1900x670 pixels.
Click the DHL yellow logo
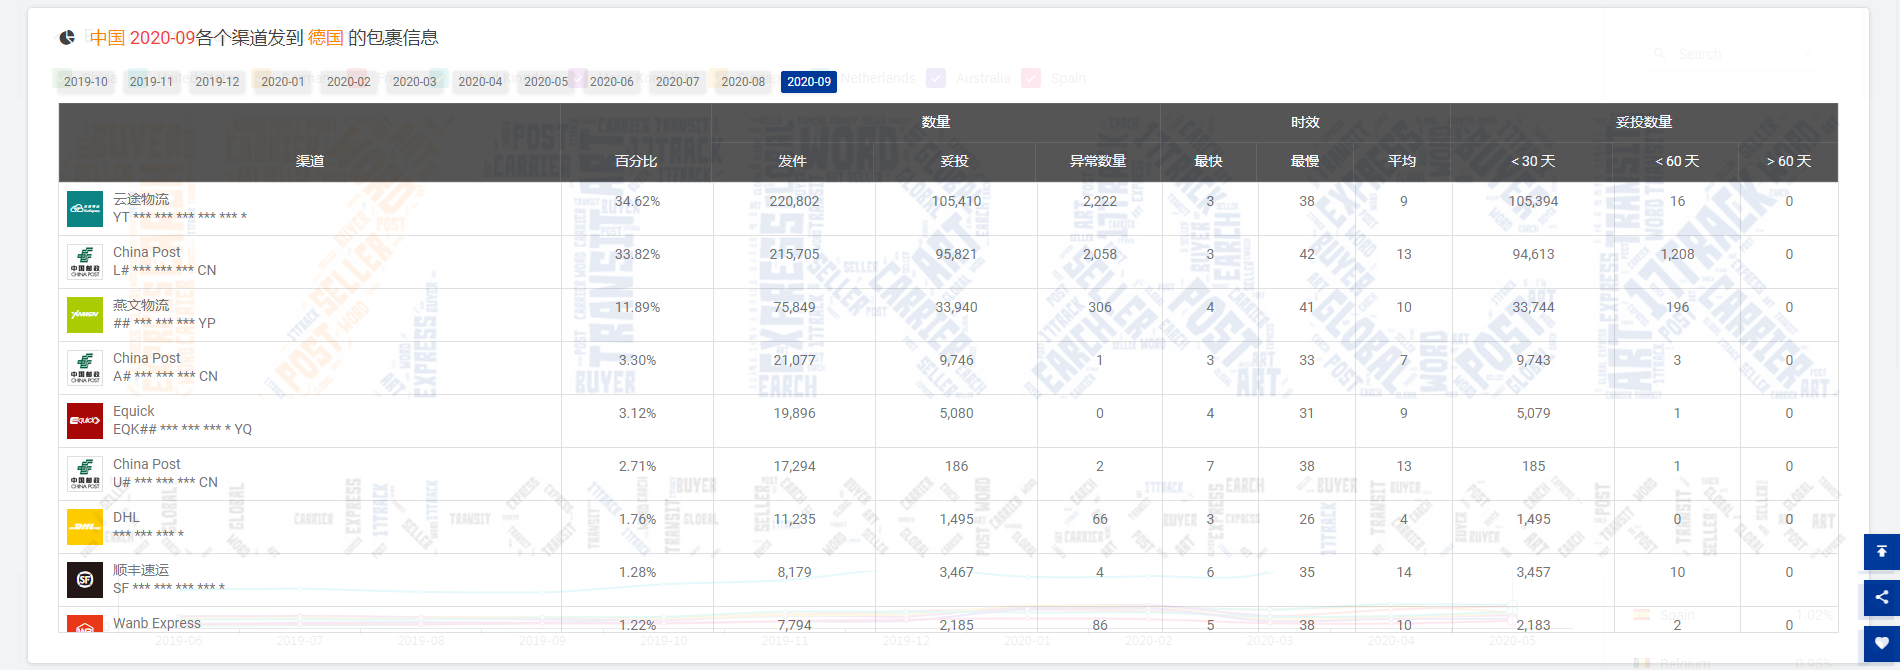click(x=85, y=527)
